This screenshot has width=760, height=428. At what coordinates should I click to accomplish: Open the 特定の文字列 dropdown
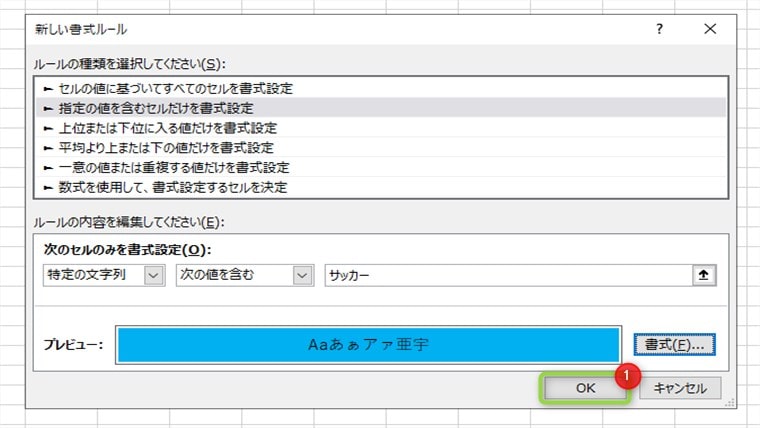[x=104, y=275]
